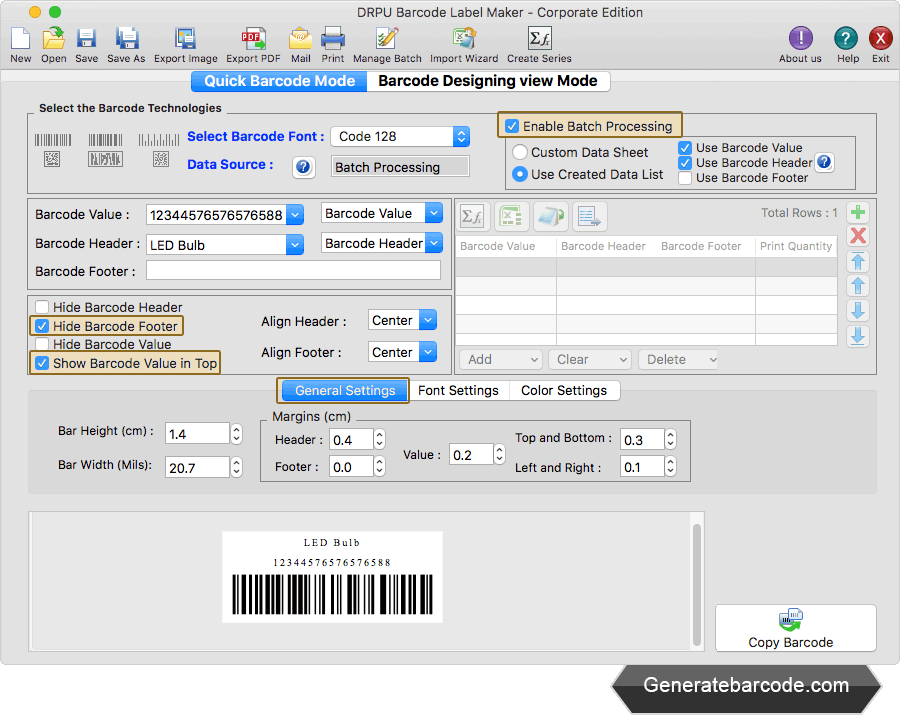Click the move row to bottom arrow
The image size is (900, 716).
click(858, 336)
